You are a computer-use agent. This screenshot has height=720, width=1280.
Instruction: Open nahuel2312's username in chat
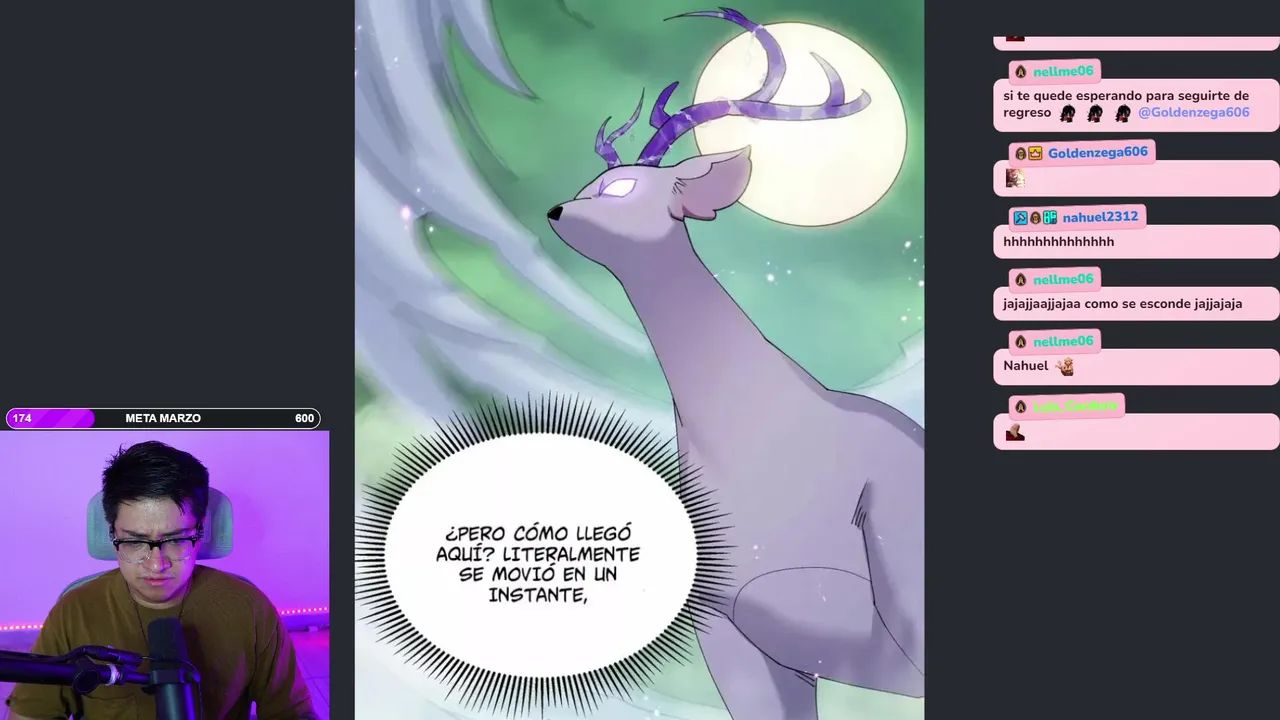[1101, 217]
